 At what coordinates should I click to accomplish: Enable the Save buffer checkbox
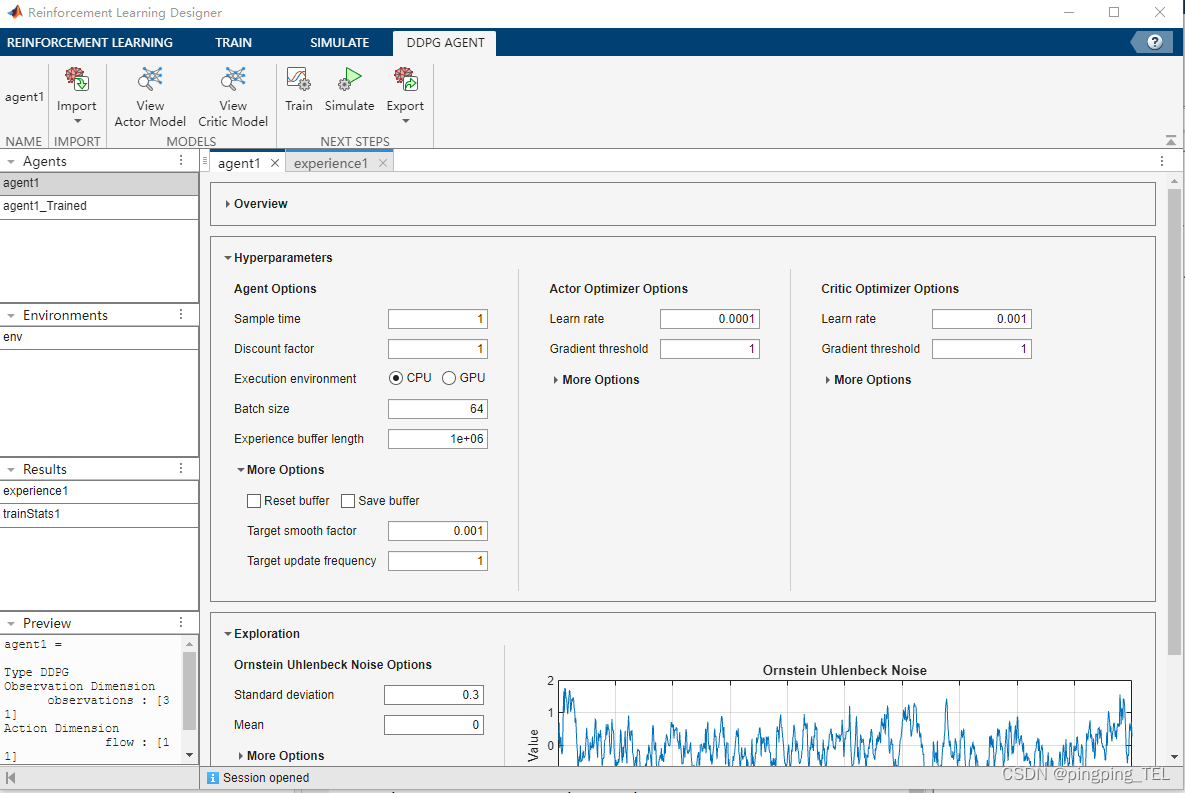click(348, 500)
